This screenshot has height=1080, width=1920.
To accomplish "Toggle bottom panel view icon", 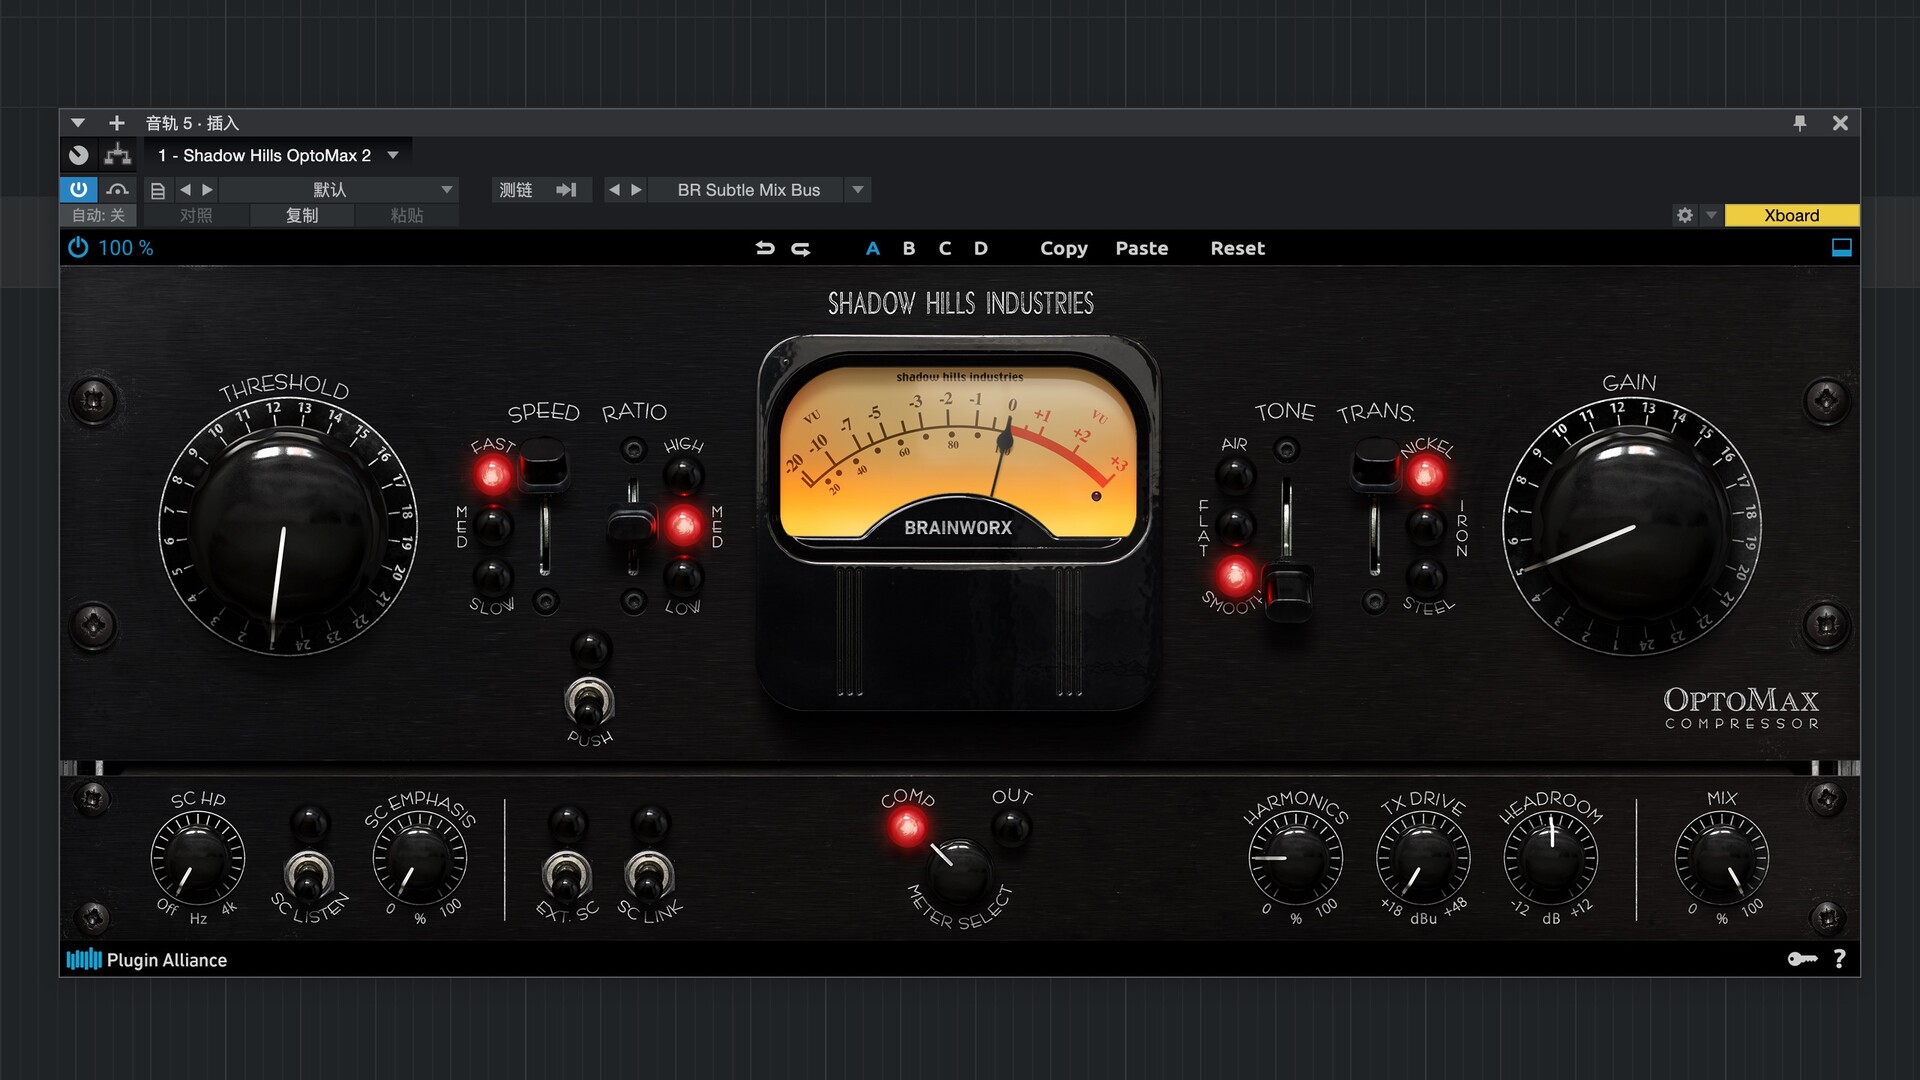I will 1841,248.
